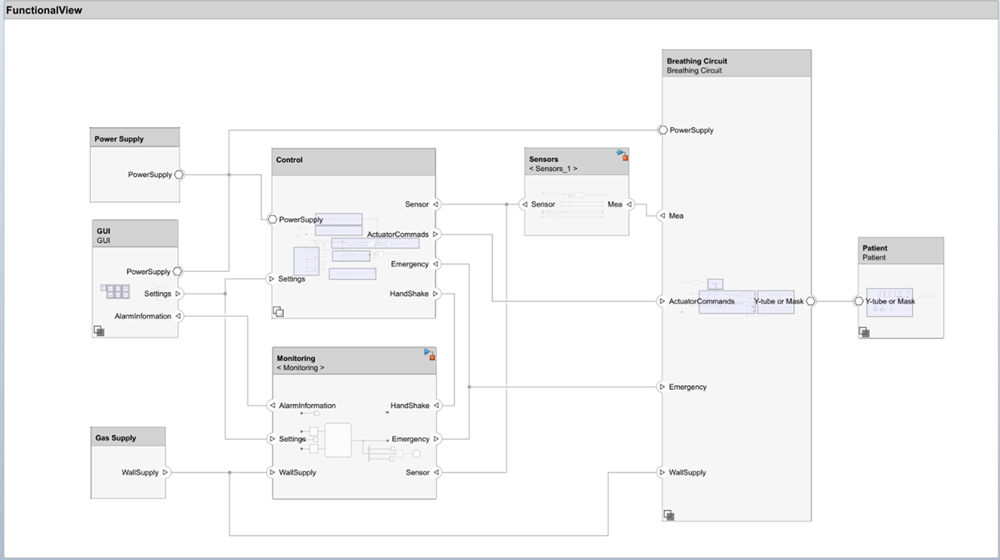This screenshot has width=1000, height=560.
Task: Open the Patient component's sub-architecture icon
Action: pos(865,332)
